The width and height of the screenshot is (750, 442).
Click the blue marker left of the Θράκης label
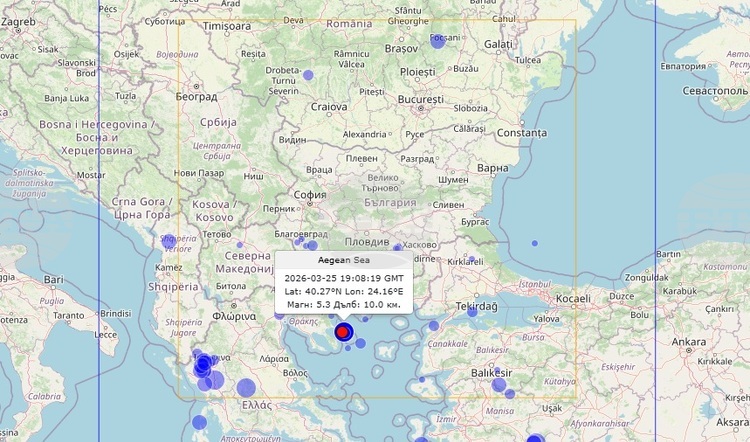point(277,315)
